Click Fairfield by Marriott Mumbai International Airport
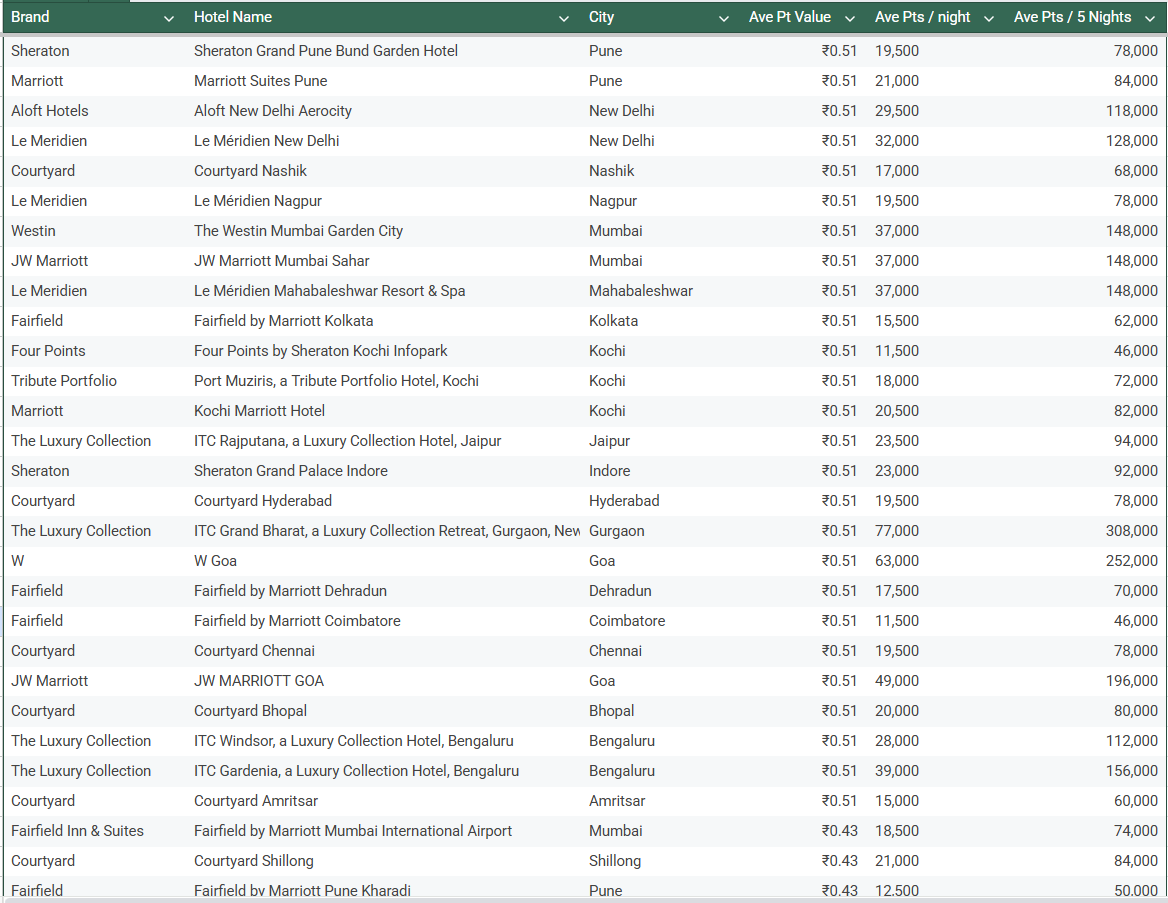This screenshot has height=903, width=1168. point(353,831)
